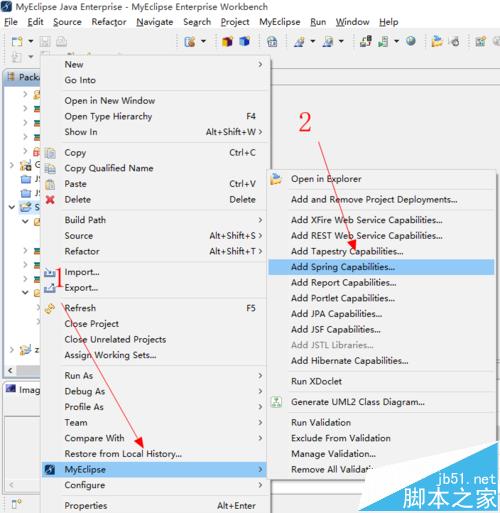
Task: Choose Generate UML2 Class Diagram...
Action: point(381,402)
